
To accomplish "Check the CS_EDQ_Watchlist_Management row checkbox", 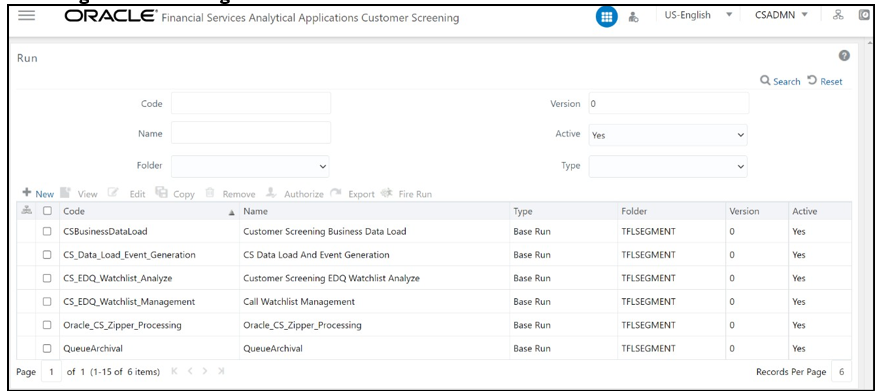I will pyautogui.click(x=48, y=302).
